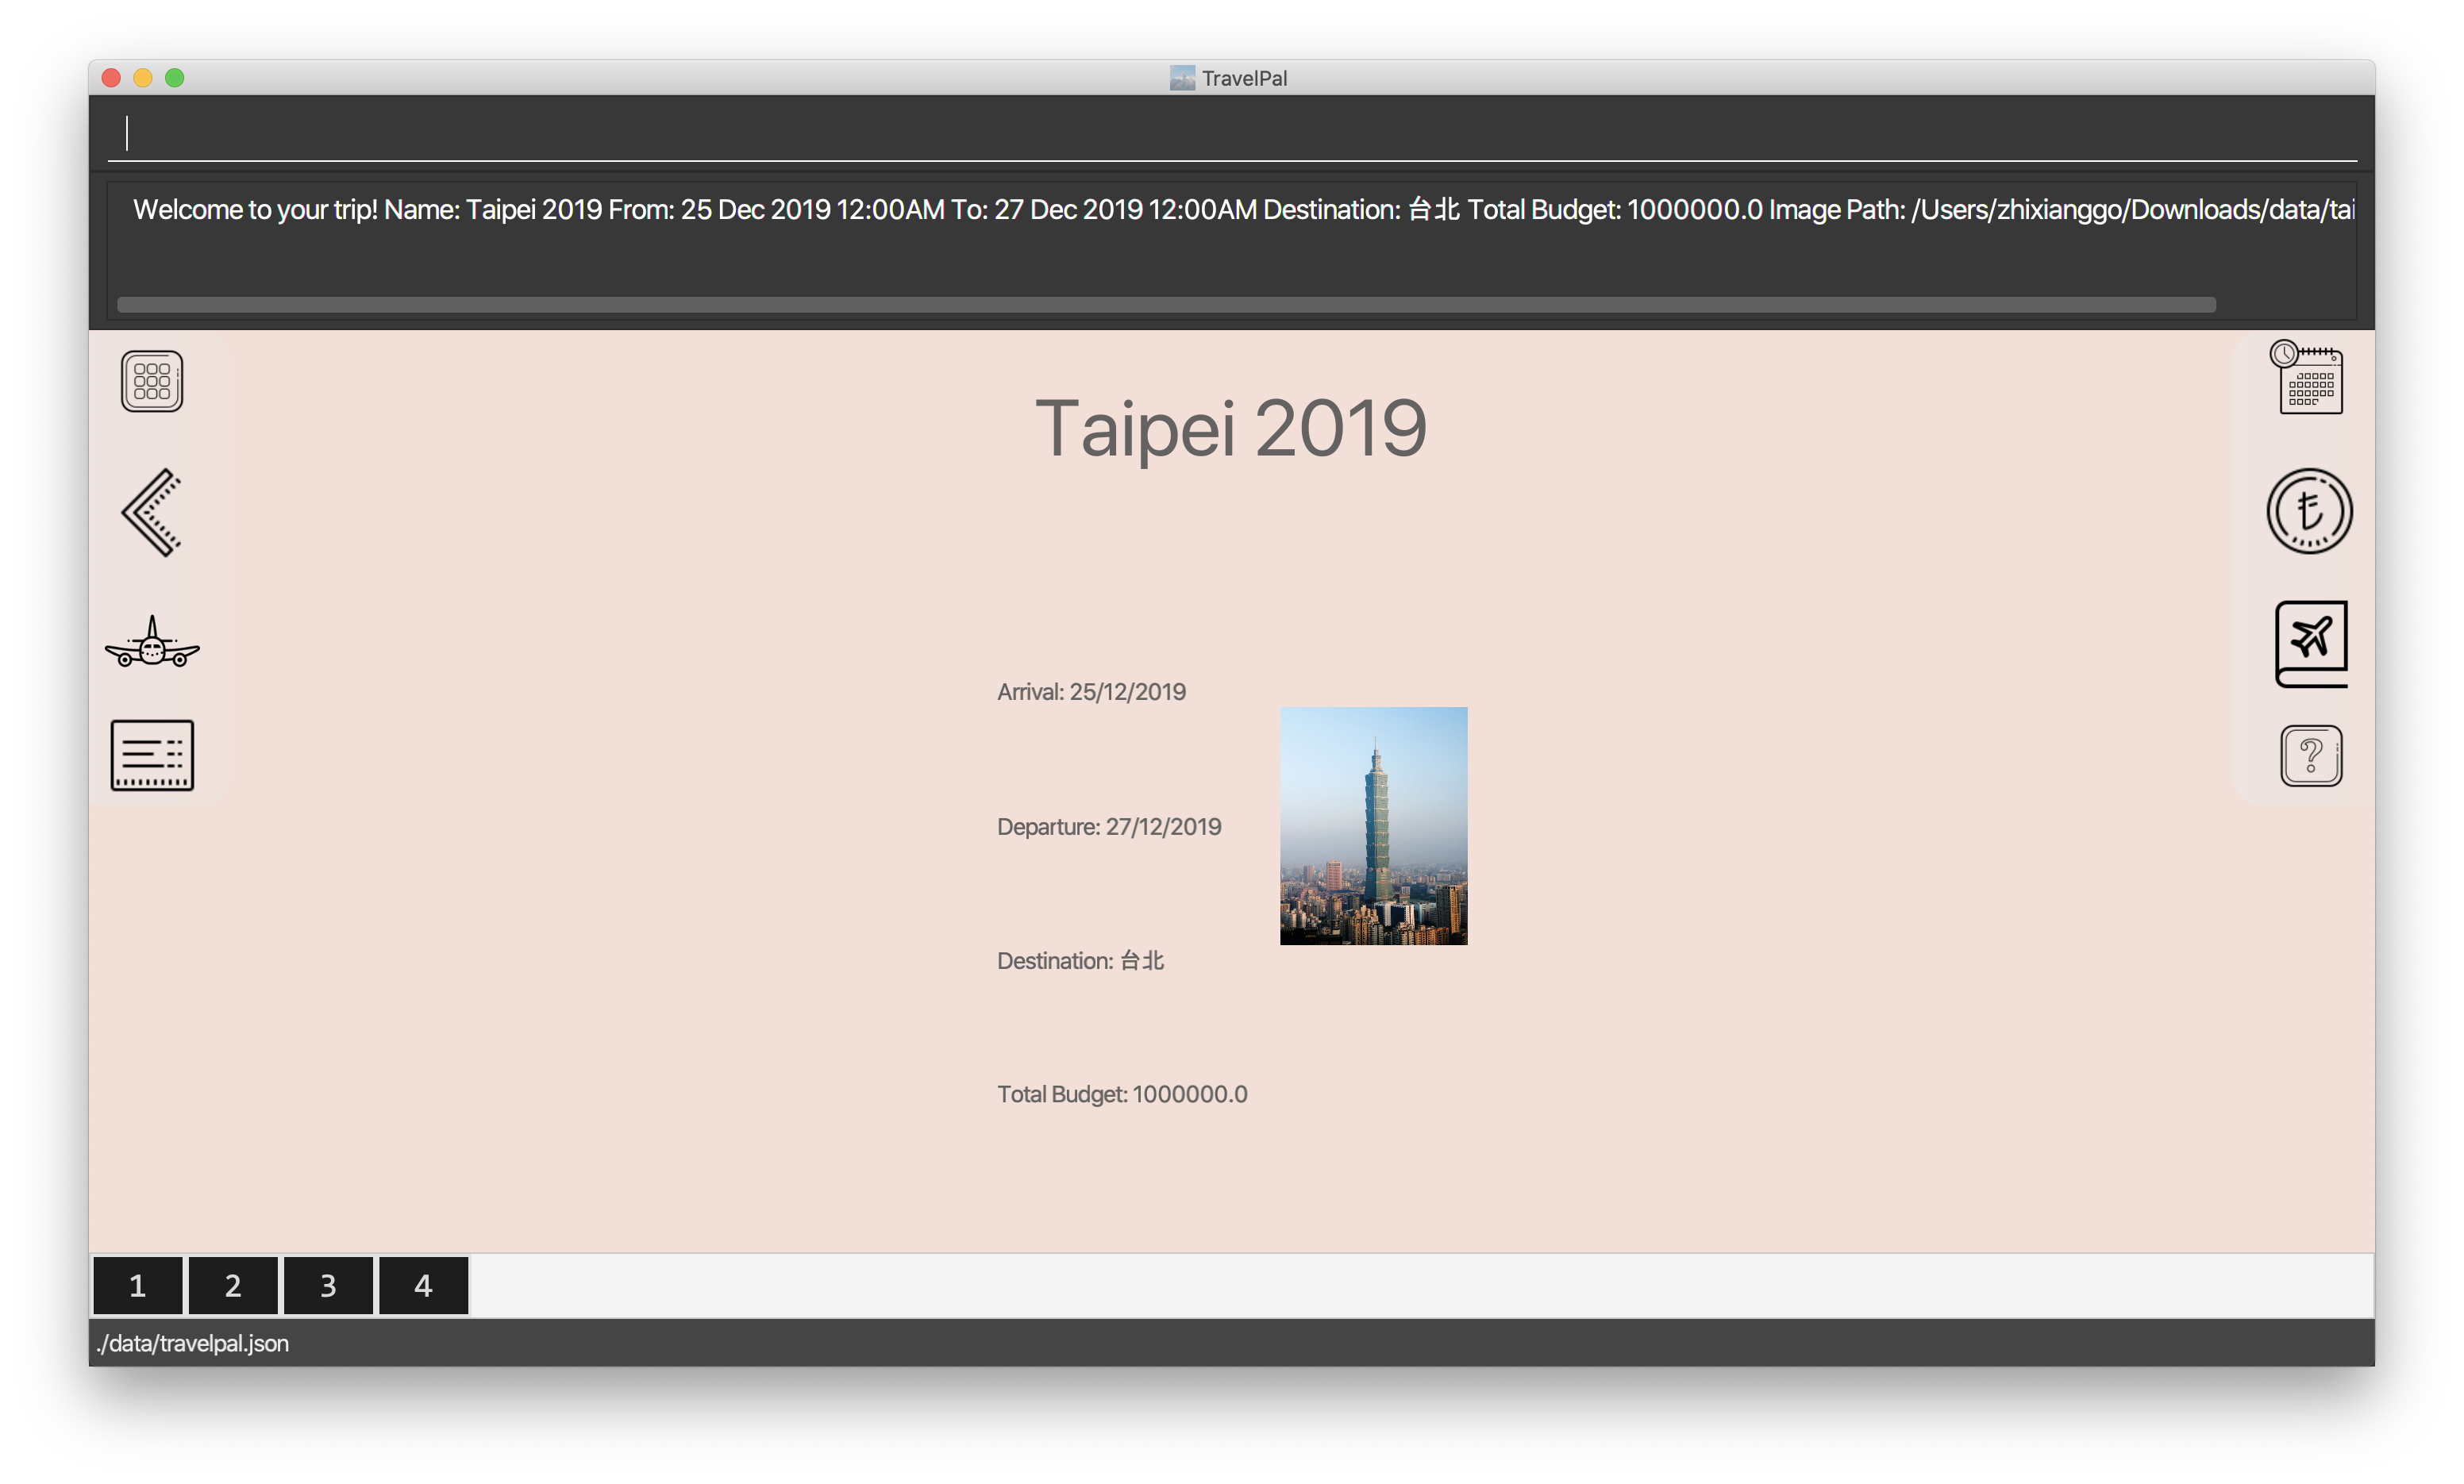Click the ./data/travelpal.json status path
The image size is (2464, 1484).
click(x=193, y=1343)
